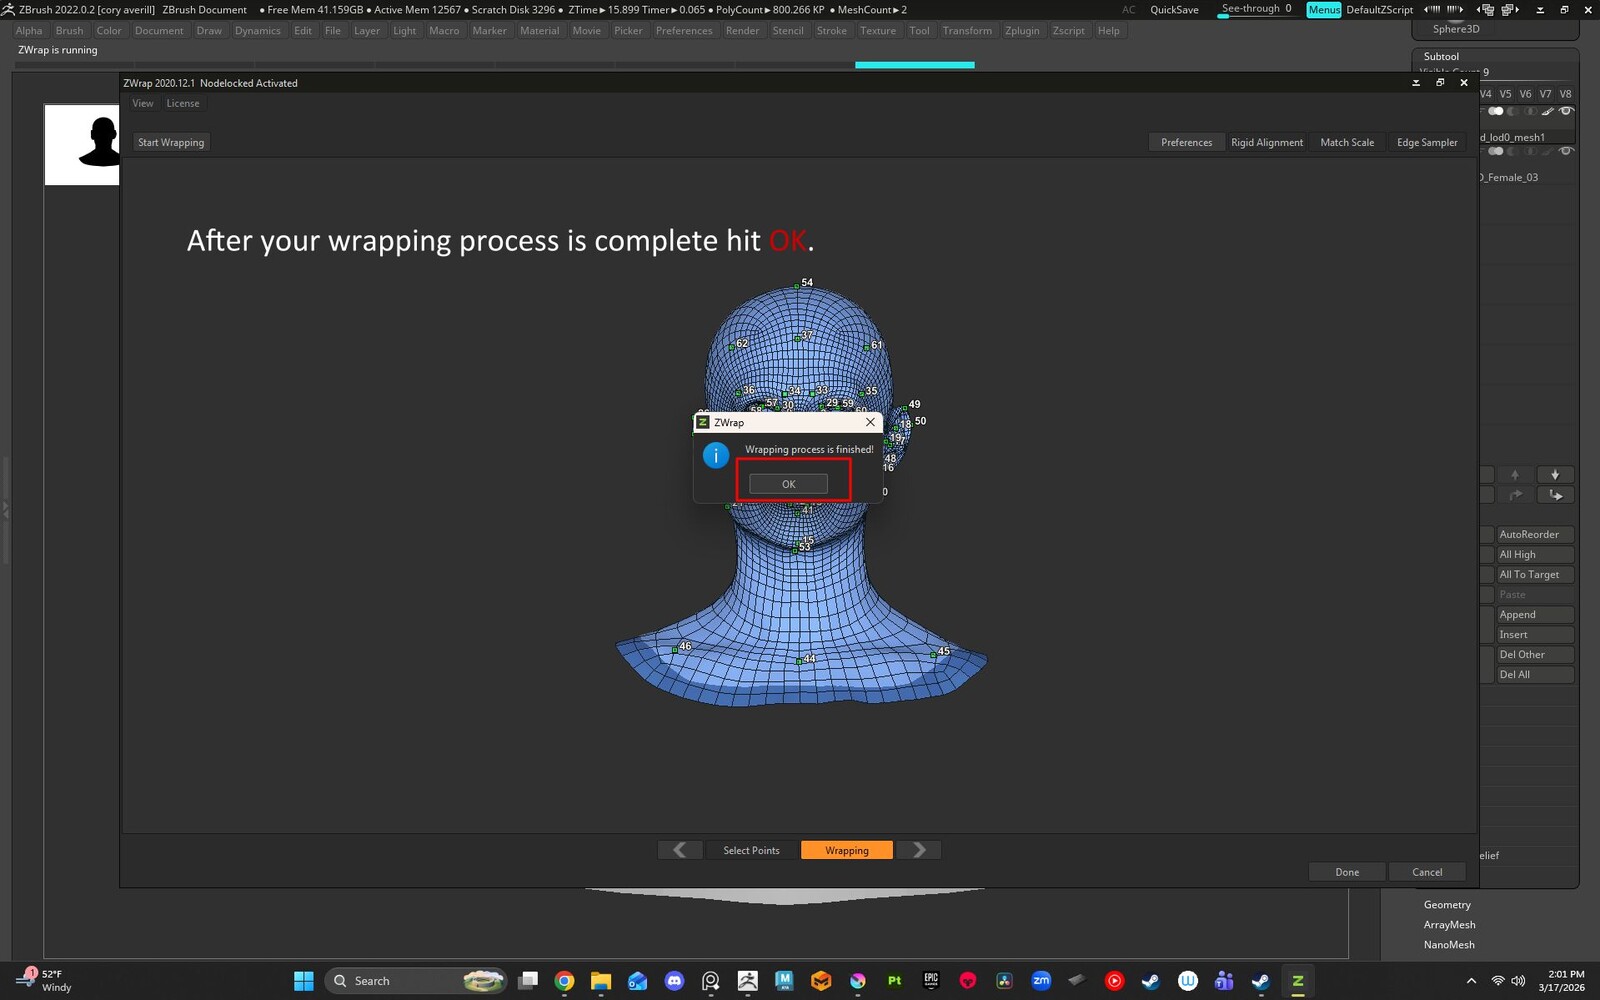The height and width of the screenshot is (1000, 1600).
Task: Click the QuickSave button
Action: pos(1174,10)
